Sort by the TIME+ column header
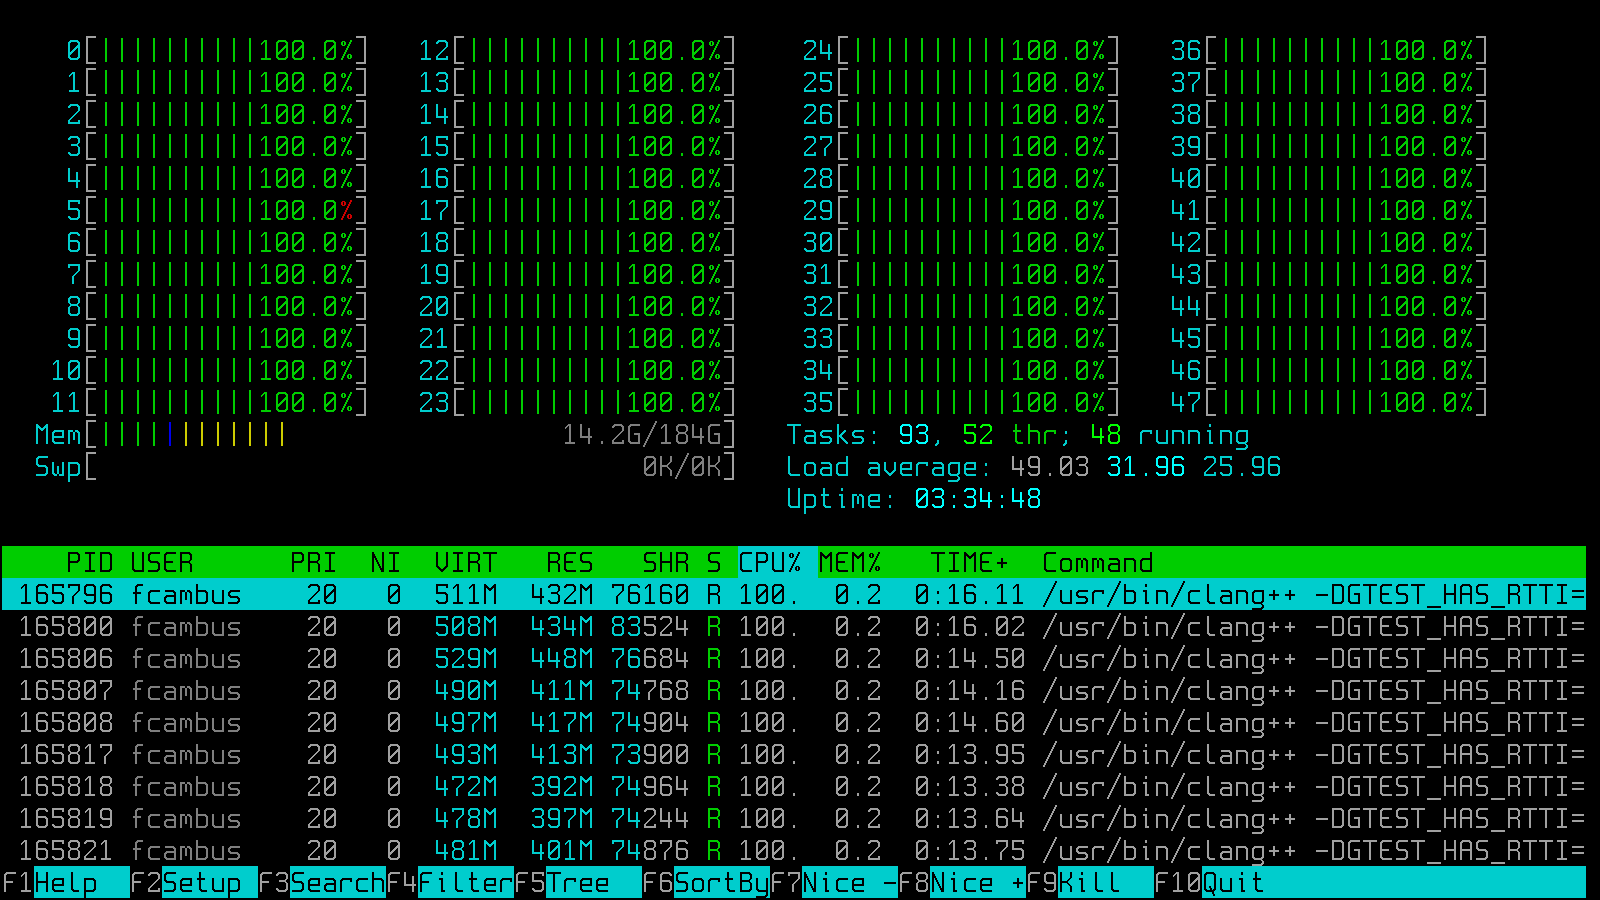The width and height of the screenshot is (1600, 900). 970,563
